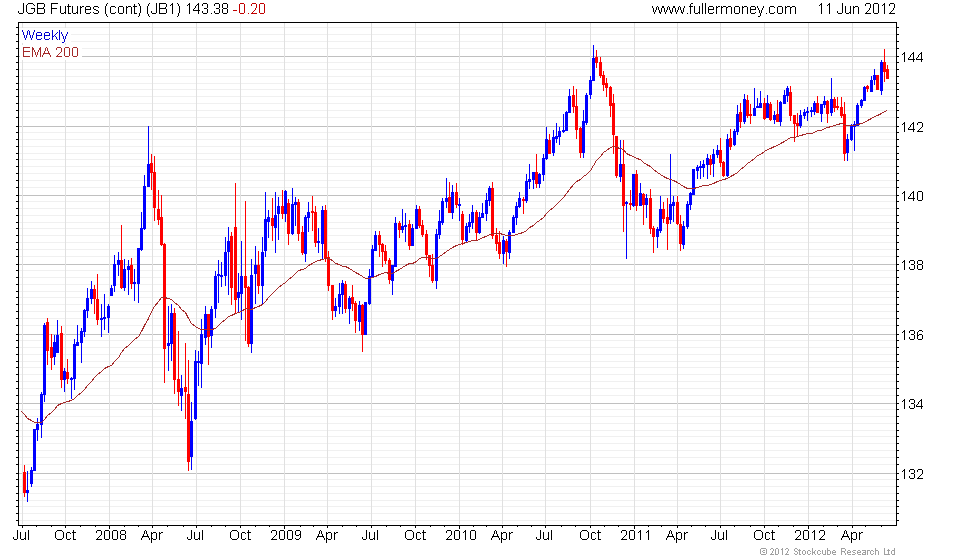Click the 2008 year label on the time axis

[111, 536]
